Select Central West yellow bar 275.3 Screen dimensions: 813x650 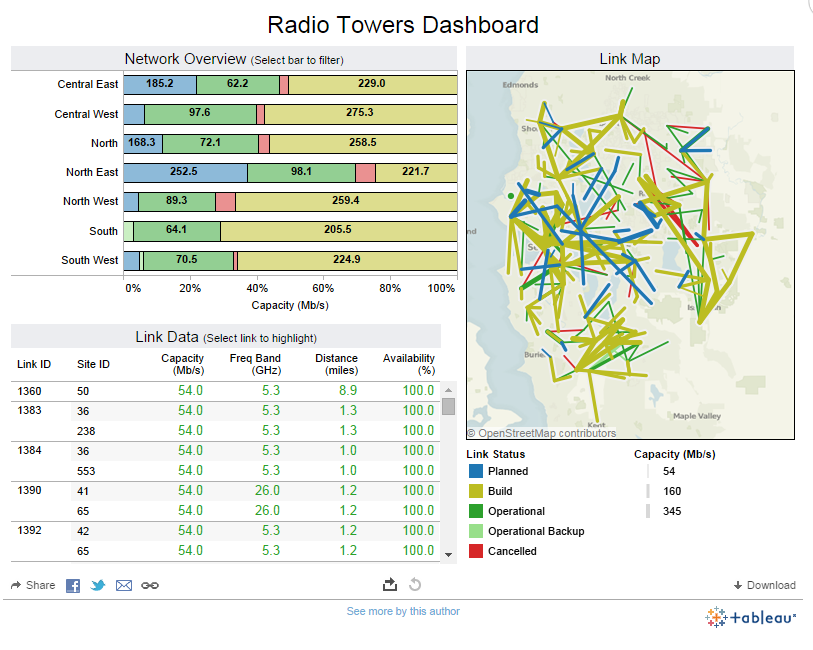coord(361,114)
